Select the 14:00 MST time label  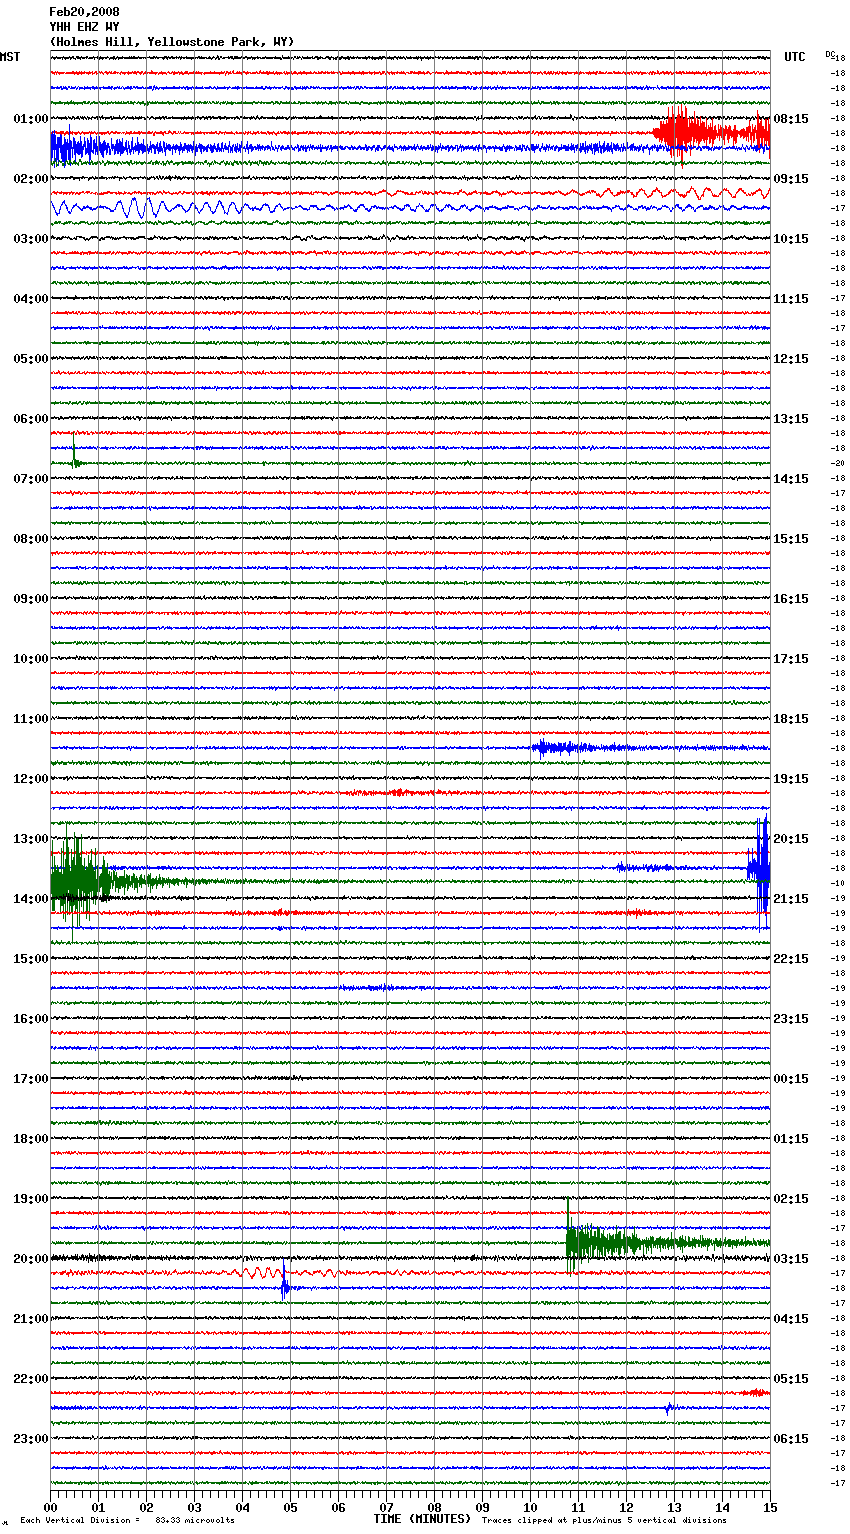[31, 899]
